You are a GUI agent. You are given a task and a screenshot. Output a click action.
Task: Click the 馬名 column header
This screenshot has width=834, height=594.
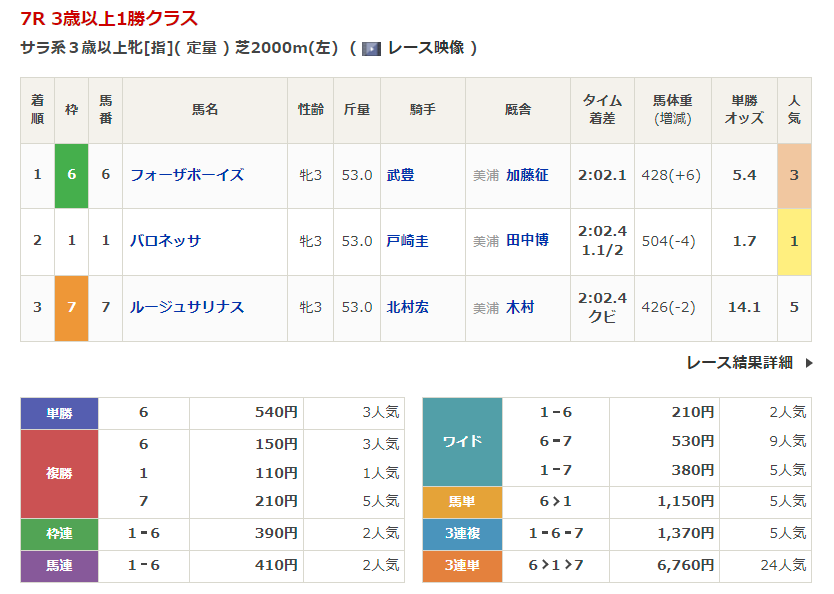tap(205, 110)
